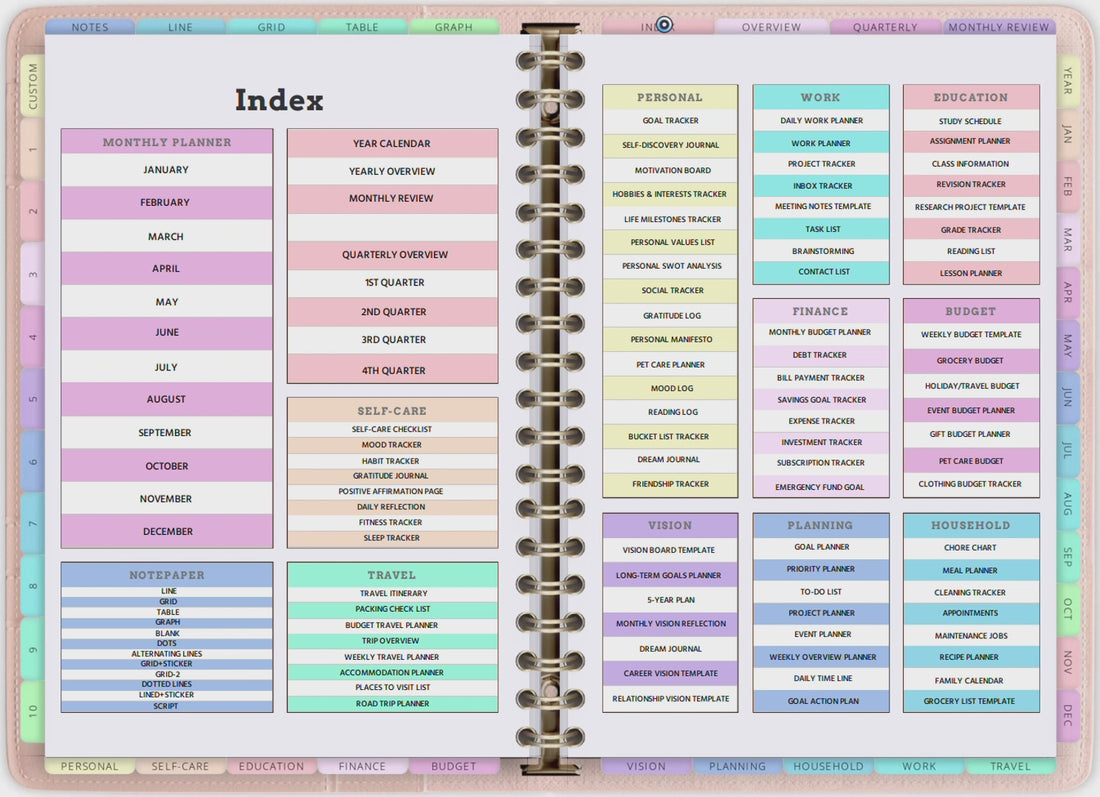The image size is (1100, 797).
Task: Jump to the HOUSEHOLD bottom tab
Action: click(x=829, y=766)
